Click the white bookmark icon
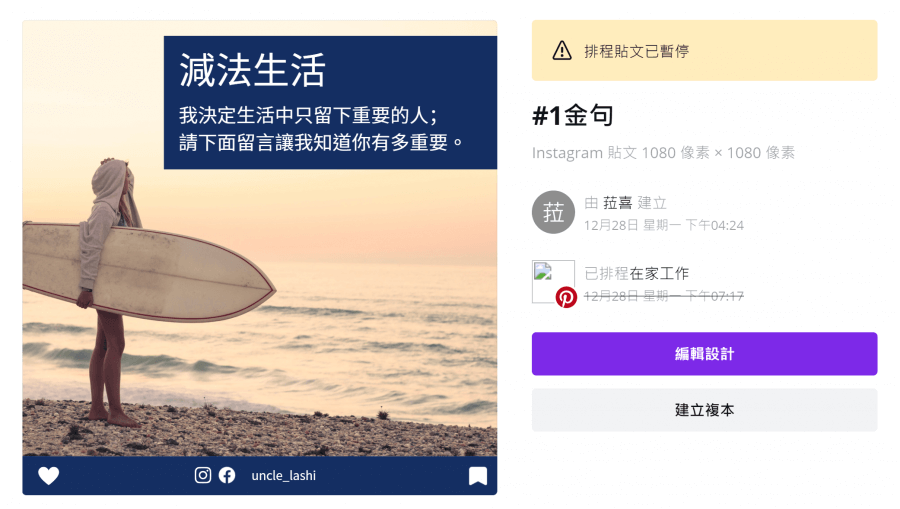 (478, 476)
